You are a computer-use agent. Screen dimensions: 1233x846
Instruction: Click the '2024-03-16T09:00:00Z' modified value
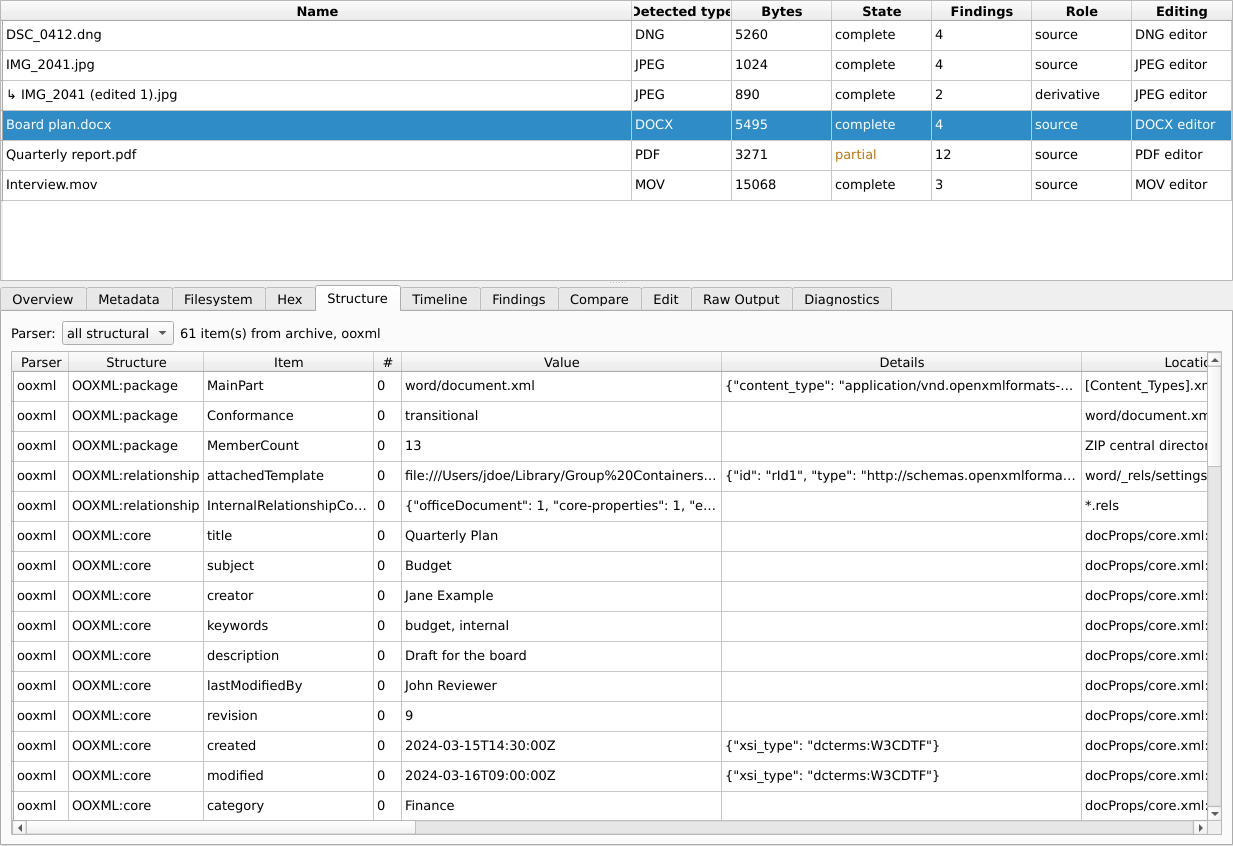(x=561, y=776)
